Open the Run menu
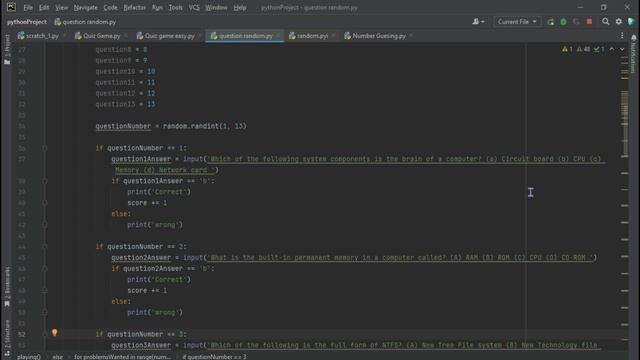Viewport: 640px width, 360px height. click(x=157, y=7)
